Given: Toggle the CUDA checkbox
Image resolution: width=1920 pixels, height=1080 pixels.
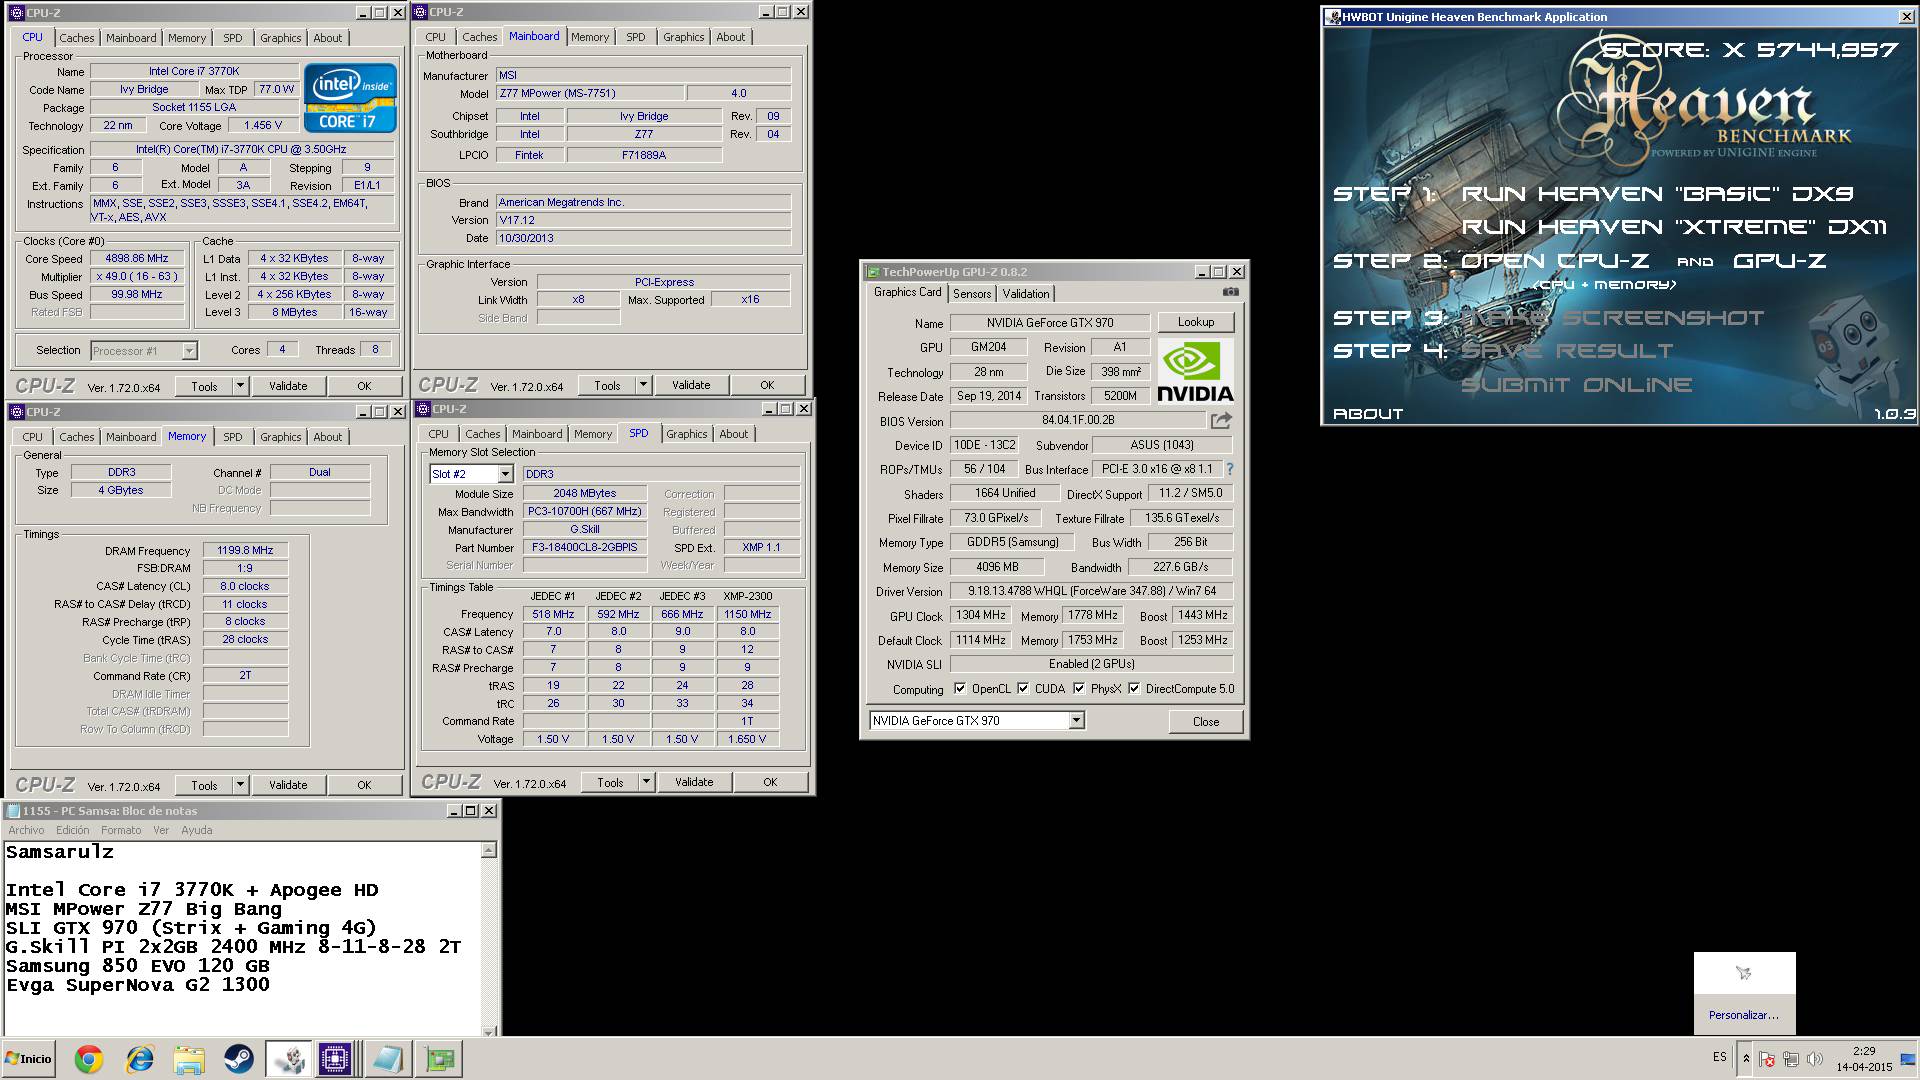Looking at the screenshot, I should tap(1023, 688).
